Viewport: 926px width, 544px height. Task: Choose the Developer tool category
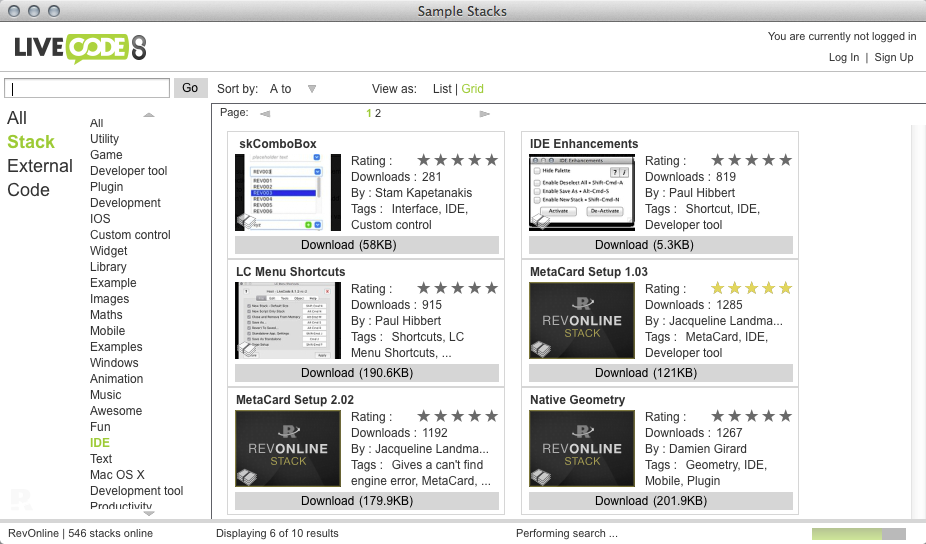pos(129,171)
